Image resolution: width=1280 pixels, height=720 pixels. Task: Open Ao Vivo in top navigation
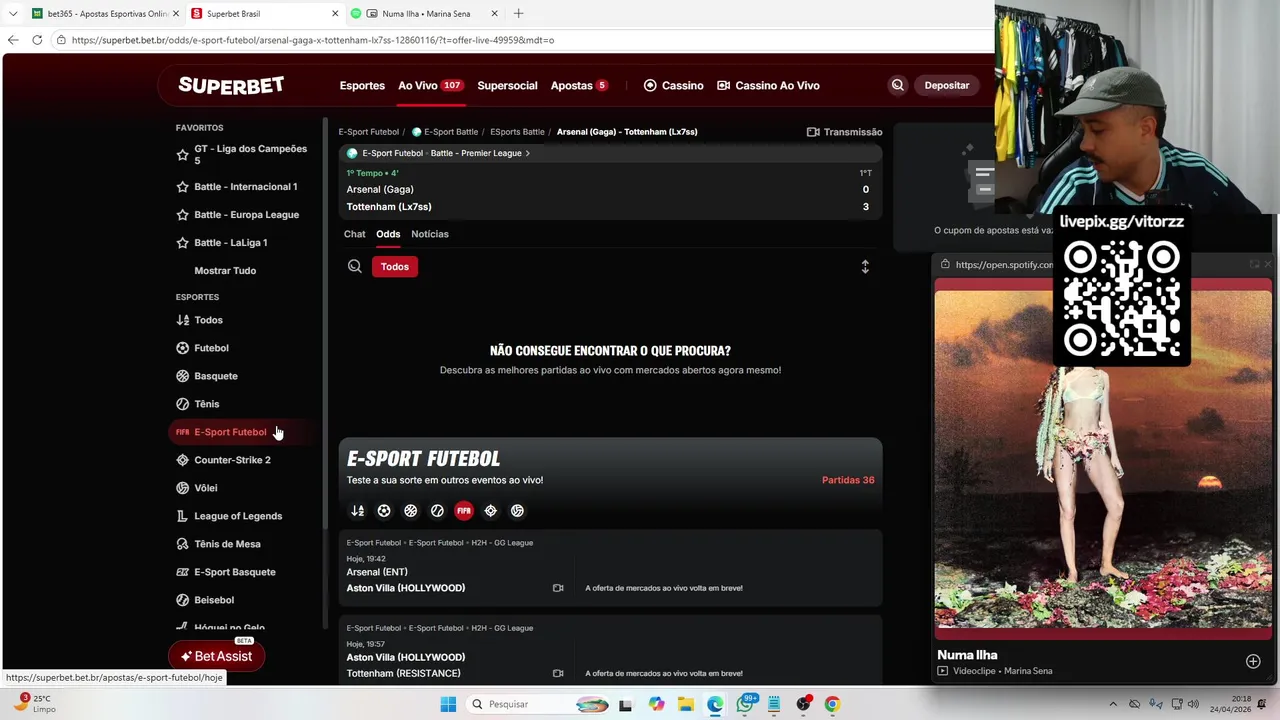click(430, 86)
